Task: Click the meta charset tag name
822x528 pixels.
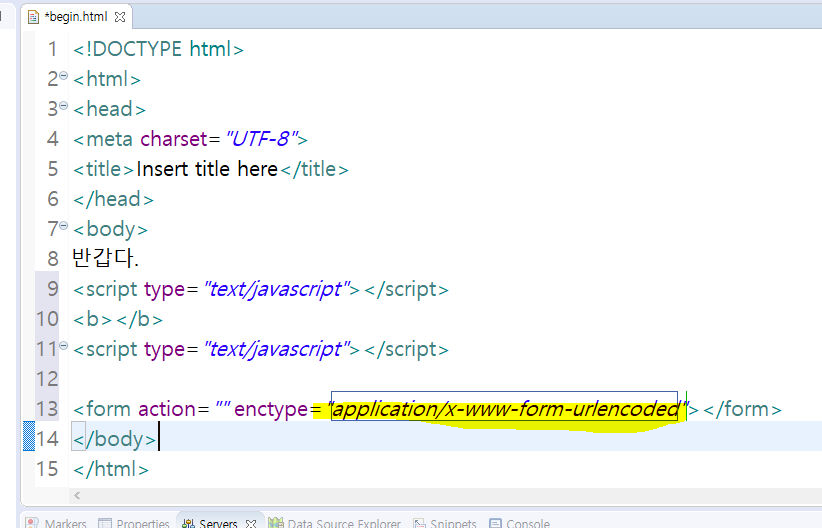Action: tap(109, 139)
